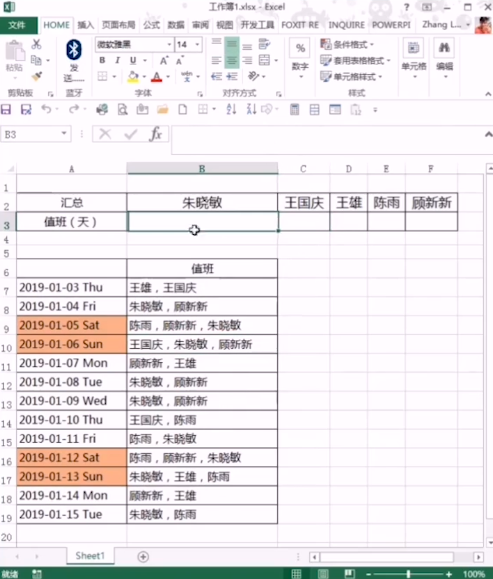493x579 pixels.
Task: Select the Format Painter brush
Action: pos(37,76)
